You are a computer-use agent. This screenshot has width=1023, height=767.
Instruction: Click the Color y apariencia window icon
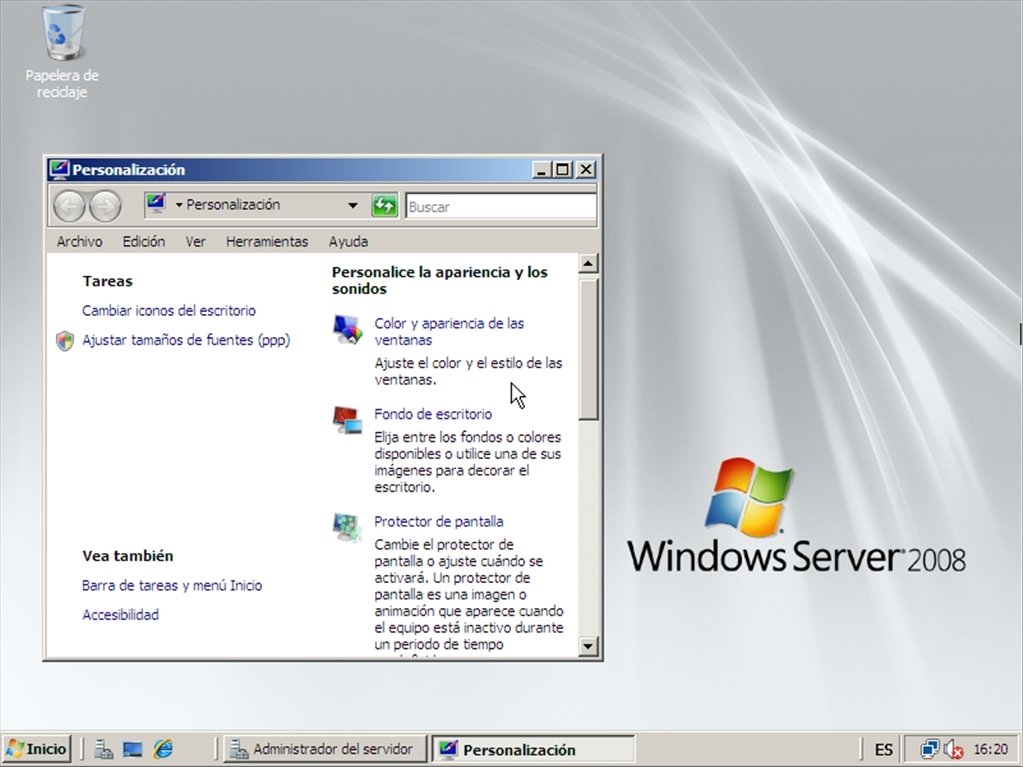click(x=347, y=329)
